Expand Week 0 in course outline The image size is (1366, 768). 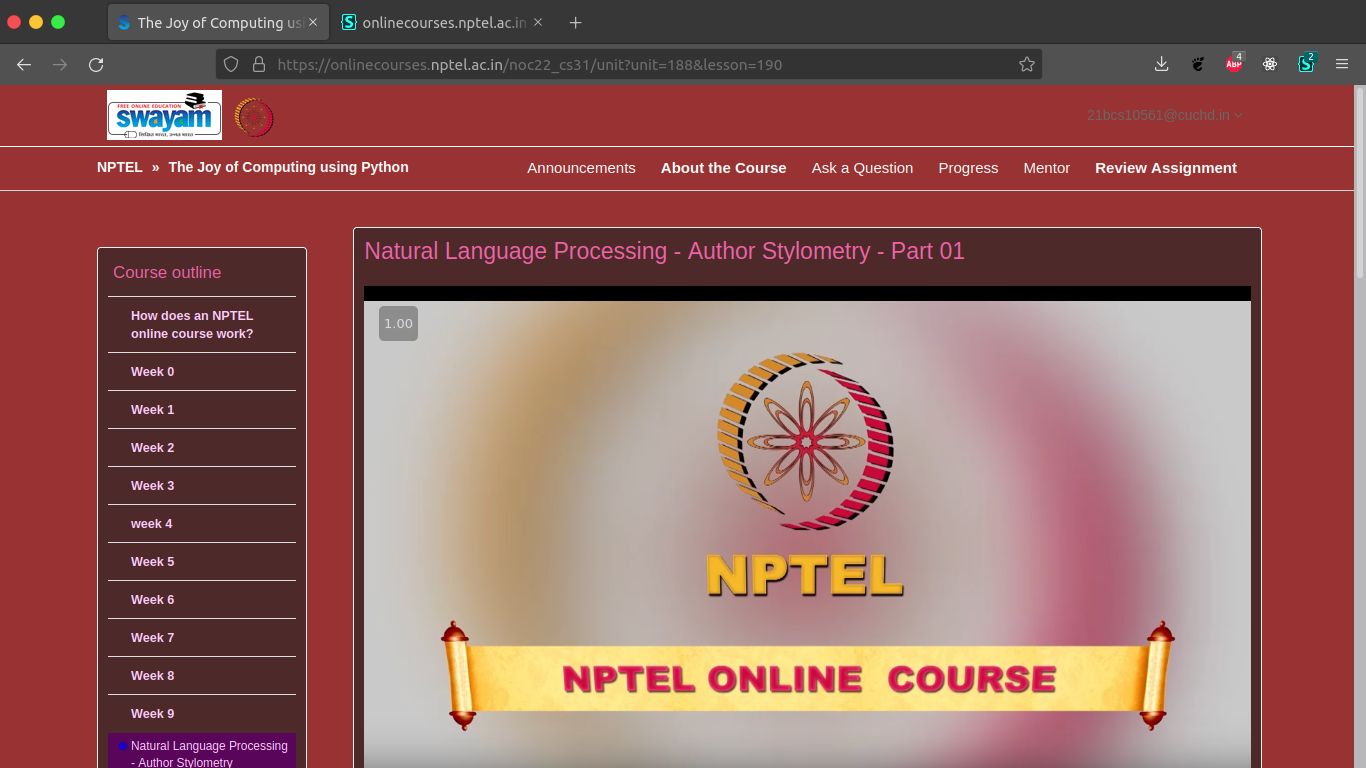click(202, 371)
